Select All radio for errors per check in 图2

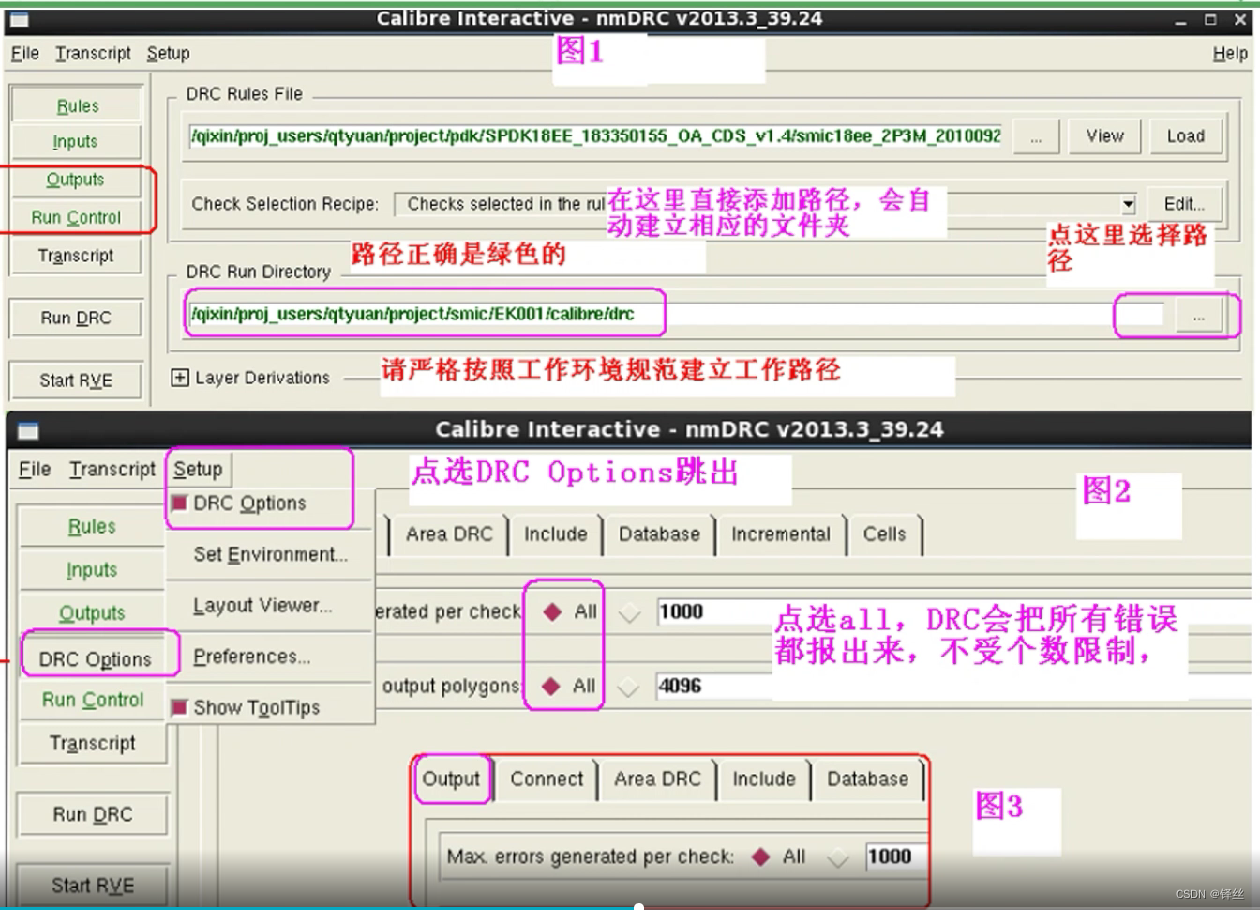552,612
